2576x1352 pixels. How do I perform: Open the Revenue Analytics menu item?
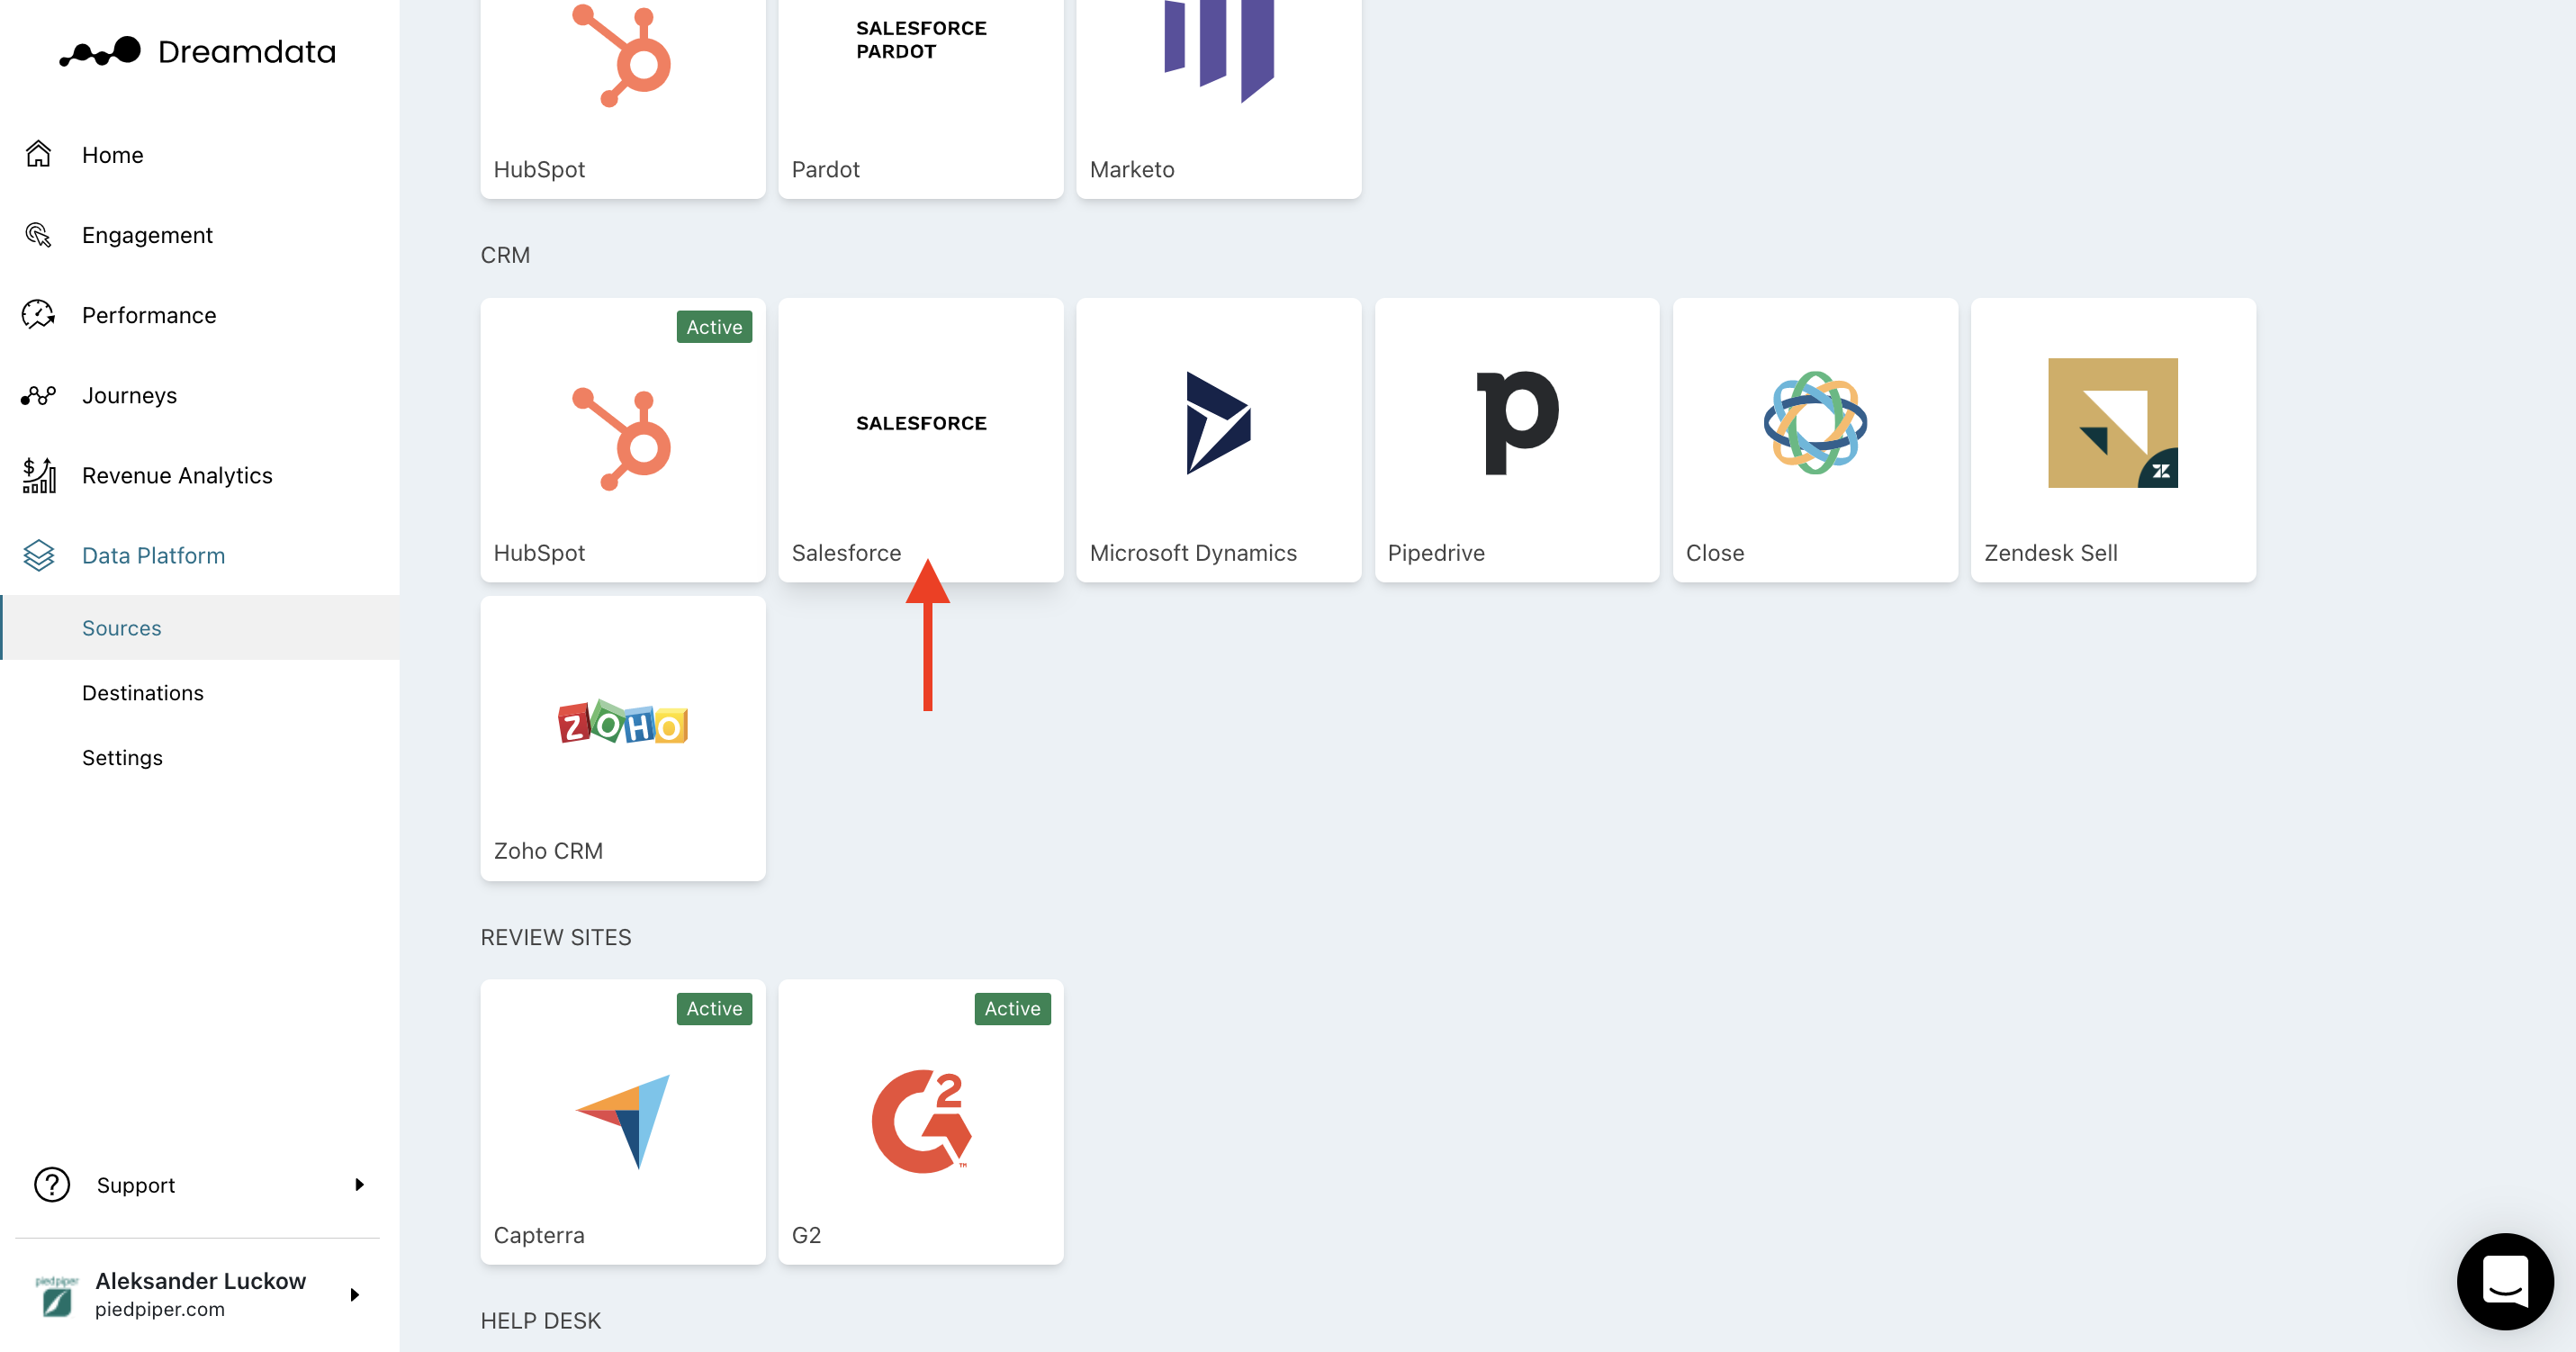point(200,475)
